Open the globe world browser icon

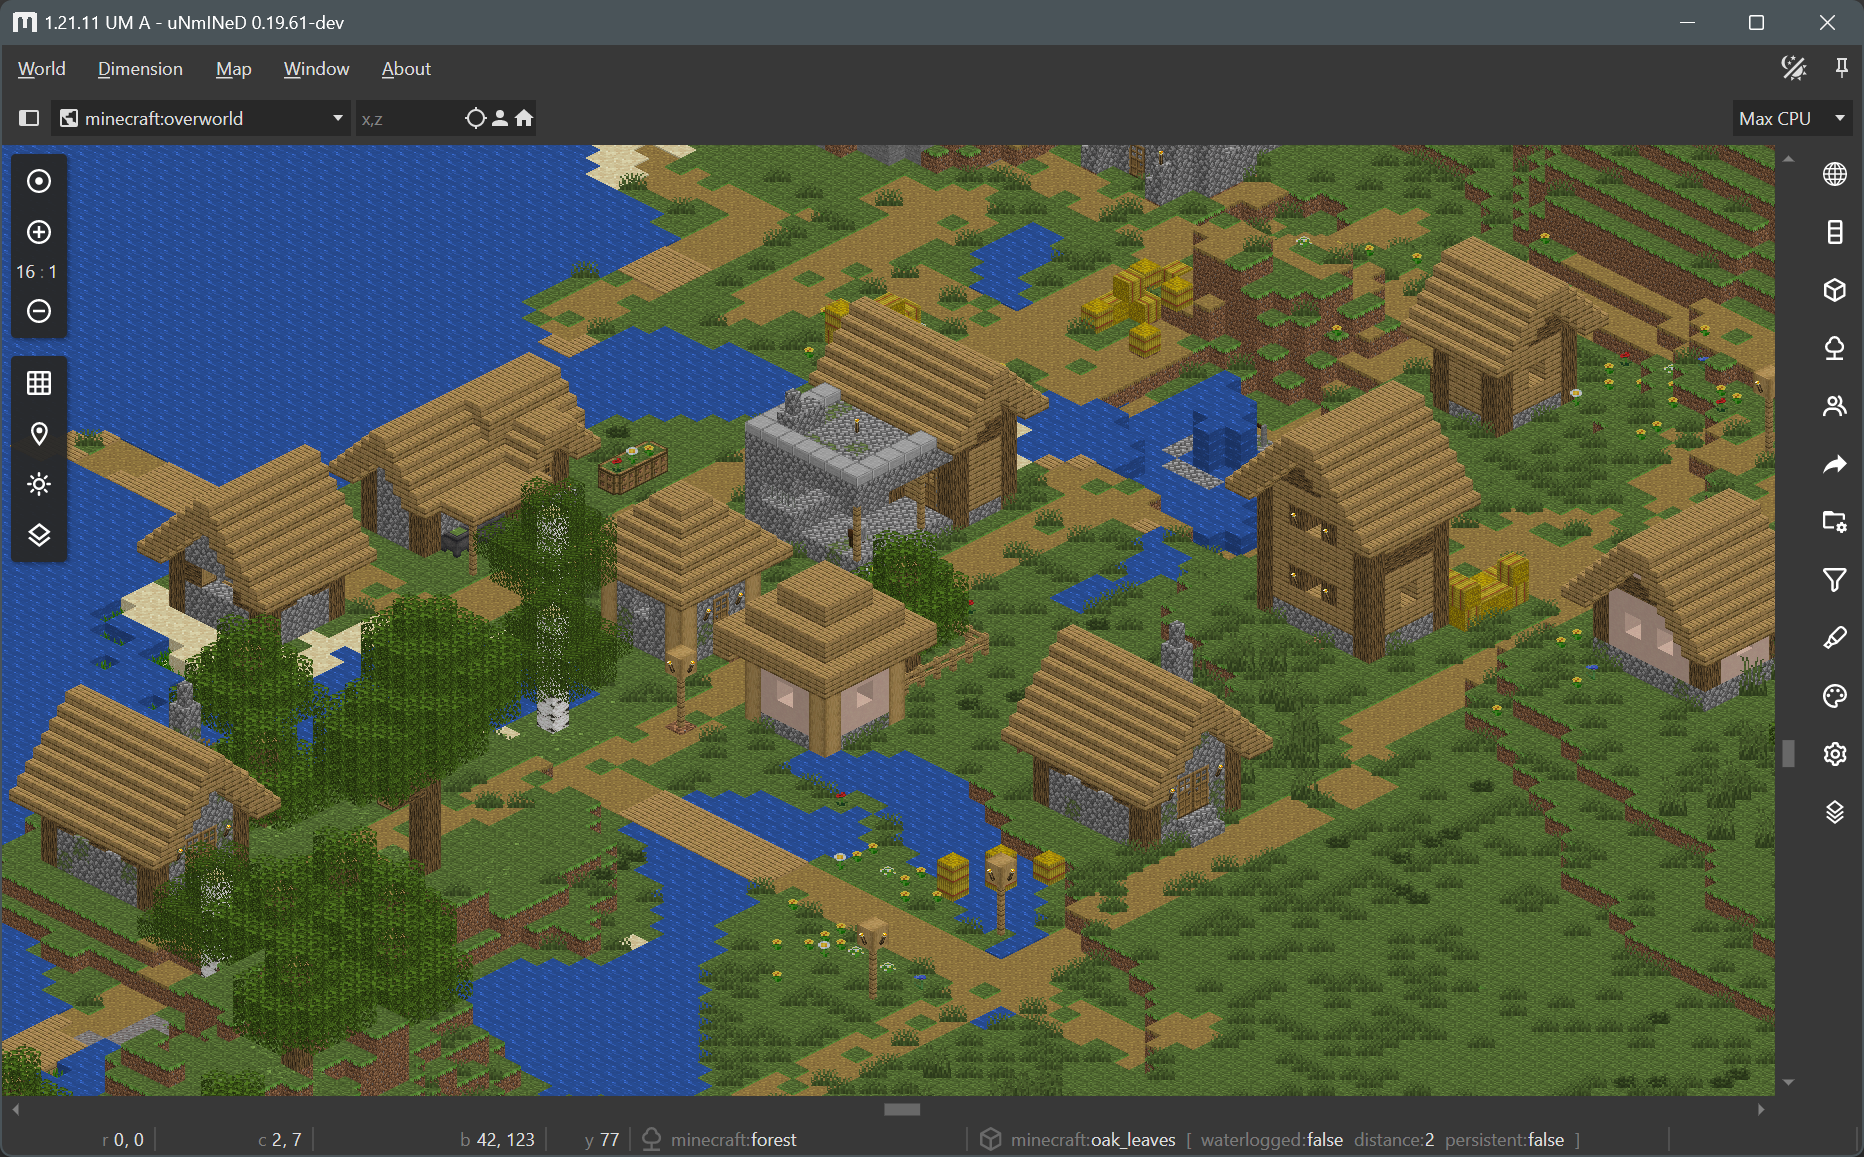1834,174
